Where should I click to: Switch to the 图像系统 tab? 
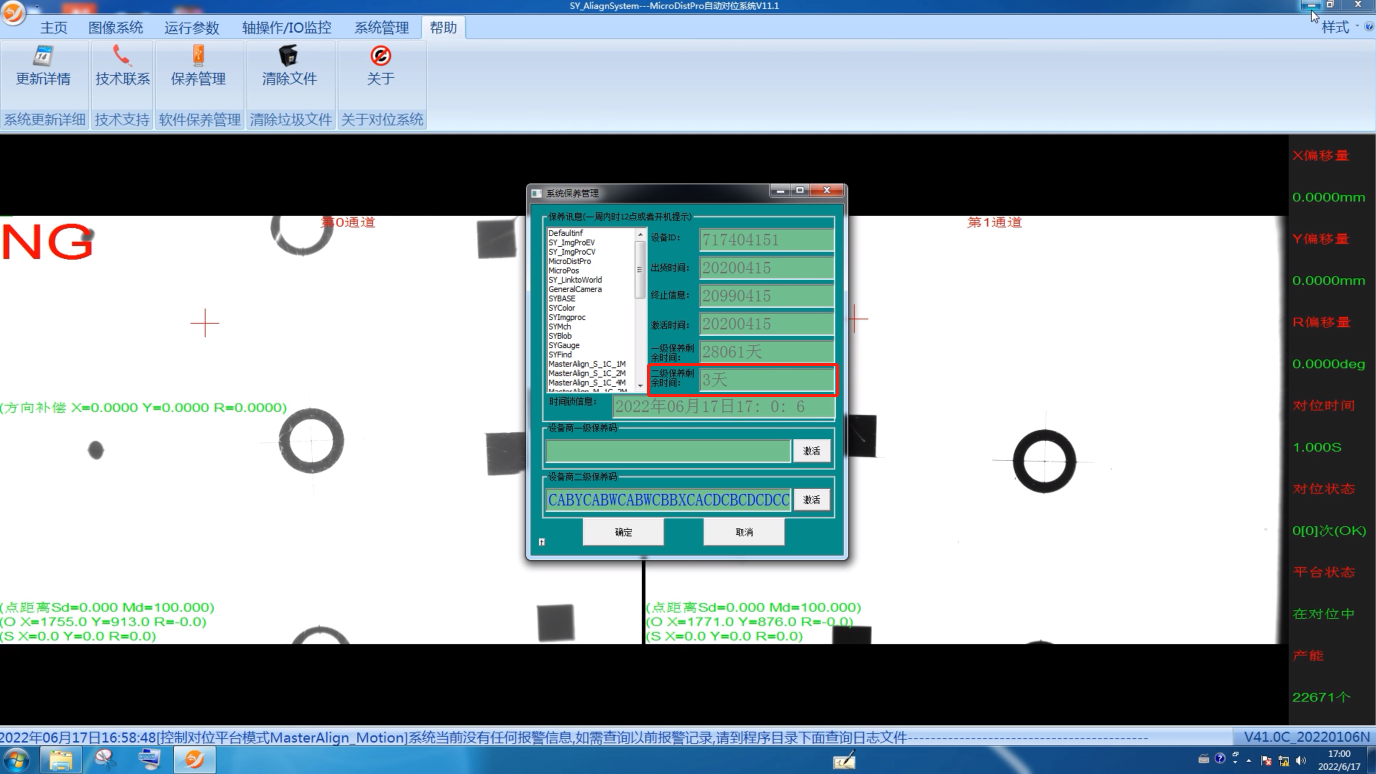(x=115, y=28)
